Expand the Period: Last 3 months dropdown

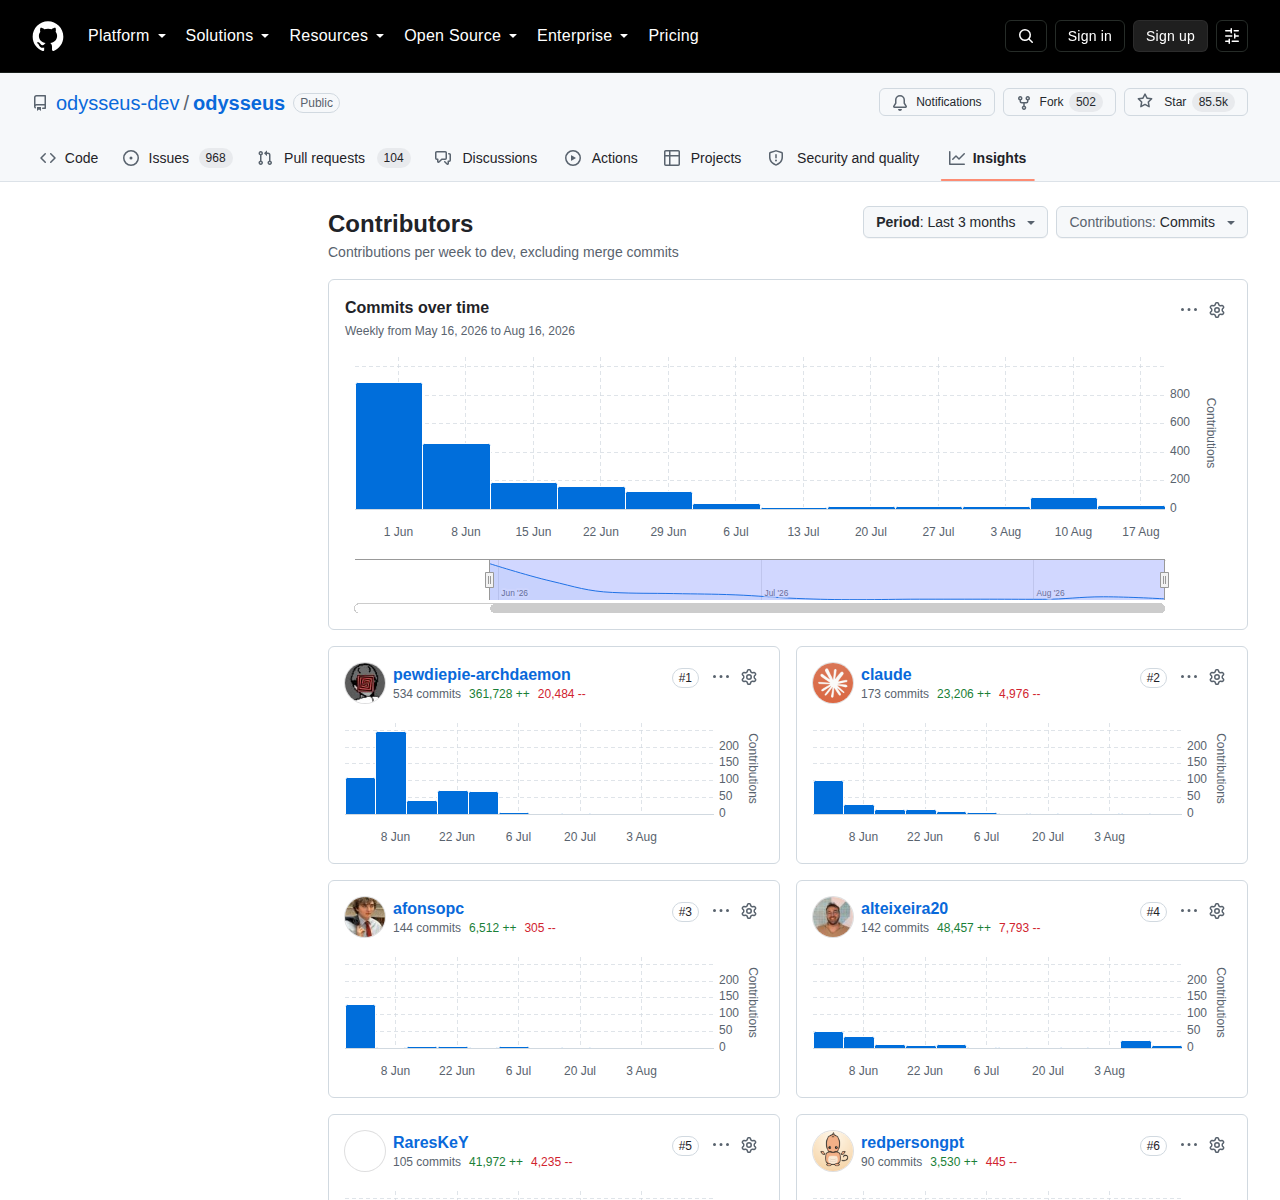[955, 222]
